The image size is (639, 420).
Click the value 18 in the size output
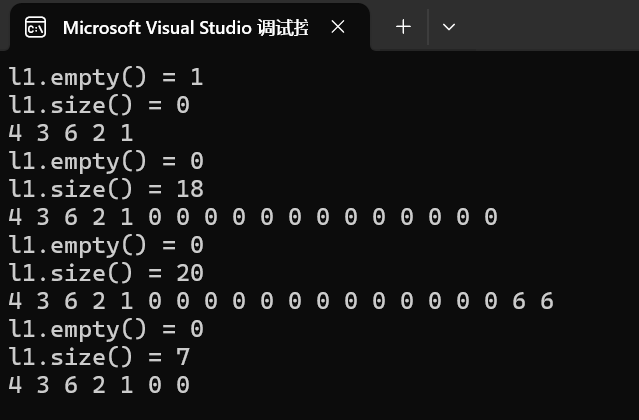coord(189,189)
